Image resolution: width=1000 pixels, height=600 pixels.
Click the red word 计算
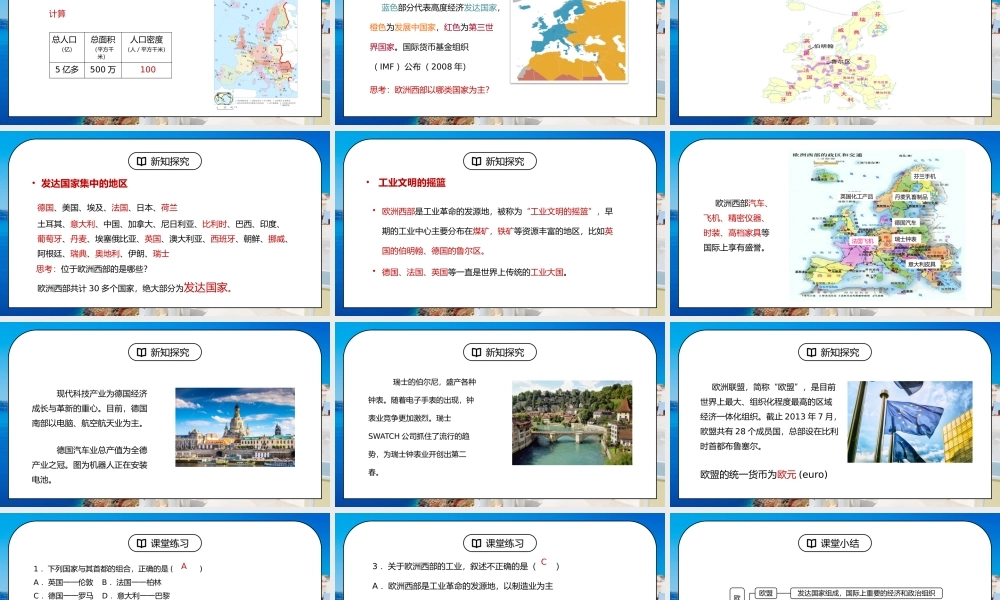(57, 13)
